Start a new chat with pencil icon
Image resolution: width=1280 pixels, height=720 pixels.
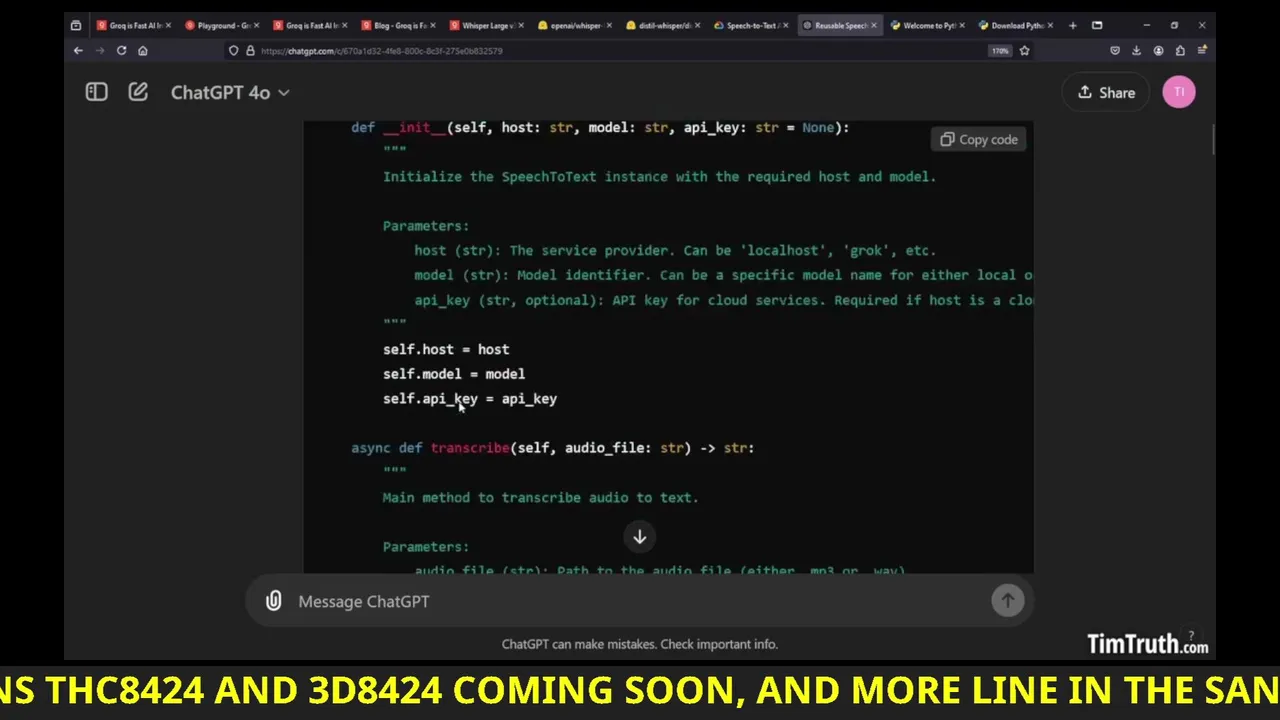[x=138, y=92]
